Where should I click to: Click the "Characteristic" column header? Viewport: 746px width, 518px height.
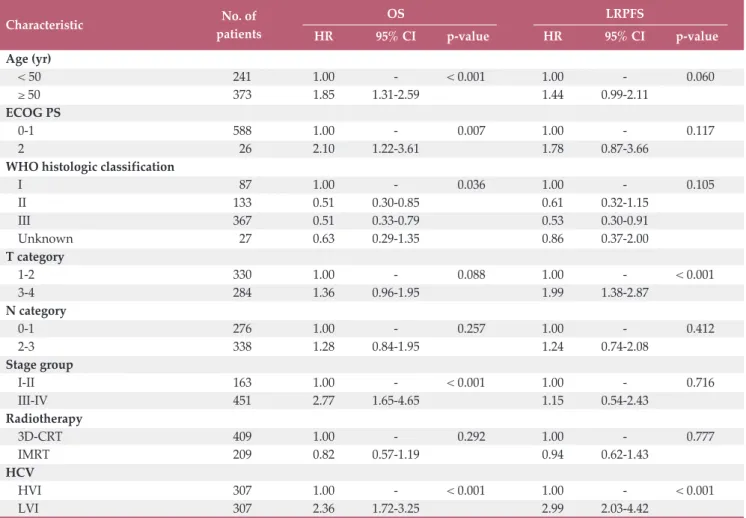point(44,25)
